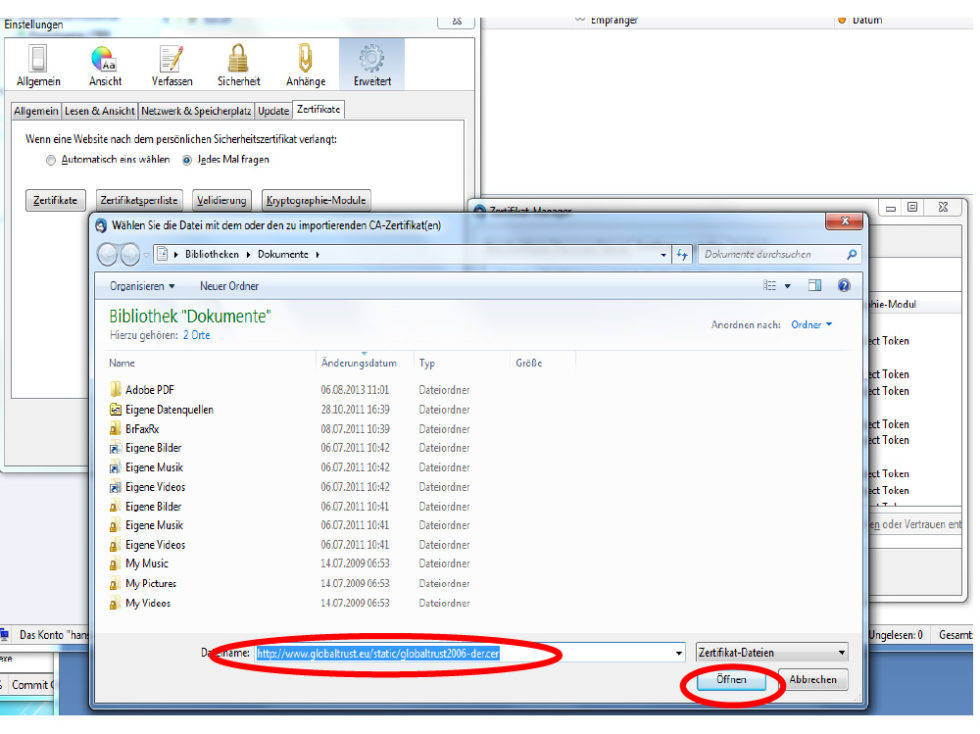Open the Organisieren dropdown menu
Viewport: 980px width, 734px height.
pos(142,286)
